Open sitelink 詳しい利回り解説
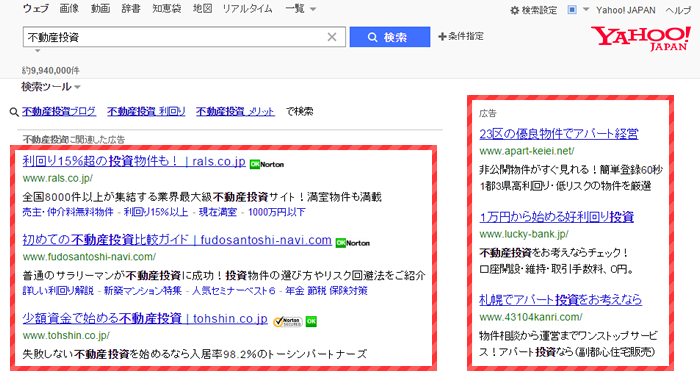700x371 pixels. [x=58, y=291]
